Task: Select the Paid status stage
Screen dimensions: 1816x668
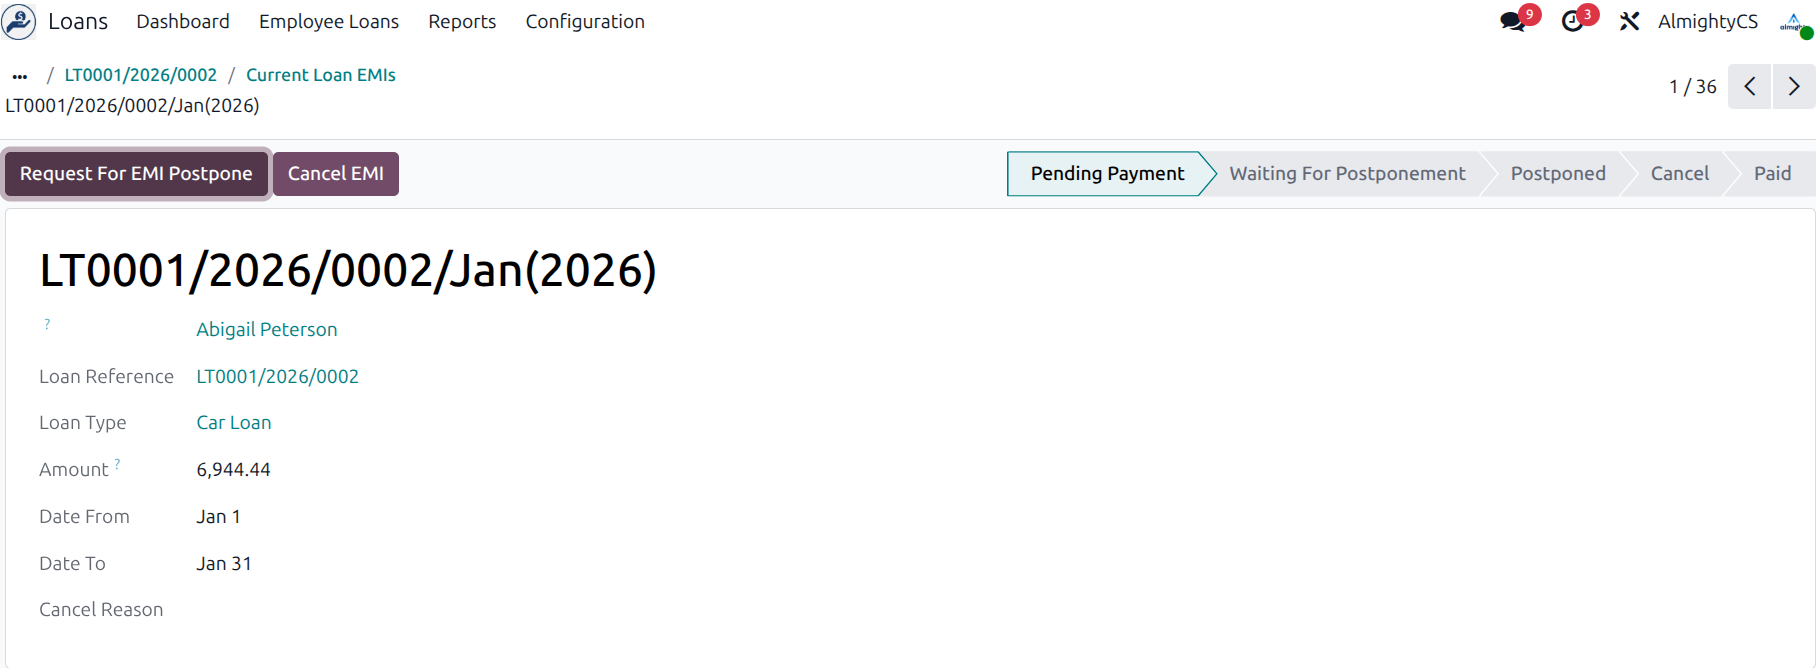Action: [x=1772, y=174]
